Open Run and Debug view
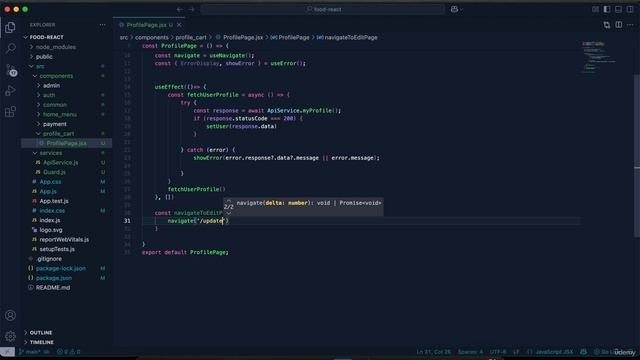This screenshot has height=360, width=640. (x=11, y=91)
